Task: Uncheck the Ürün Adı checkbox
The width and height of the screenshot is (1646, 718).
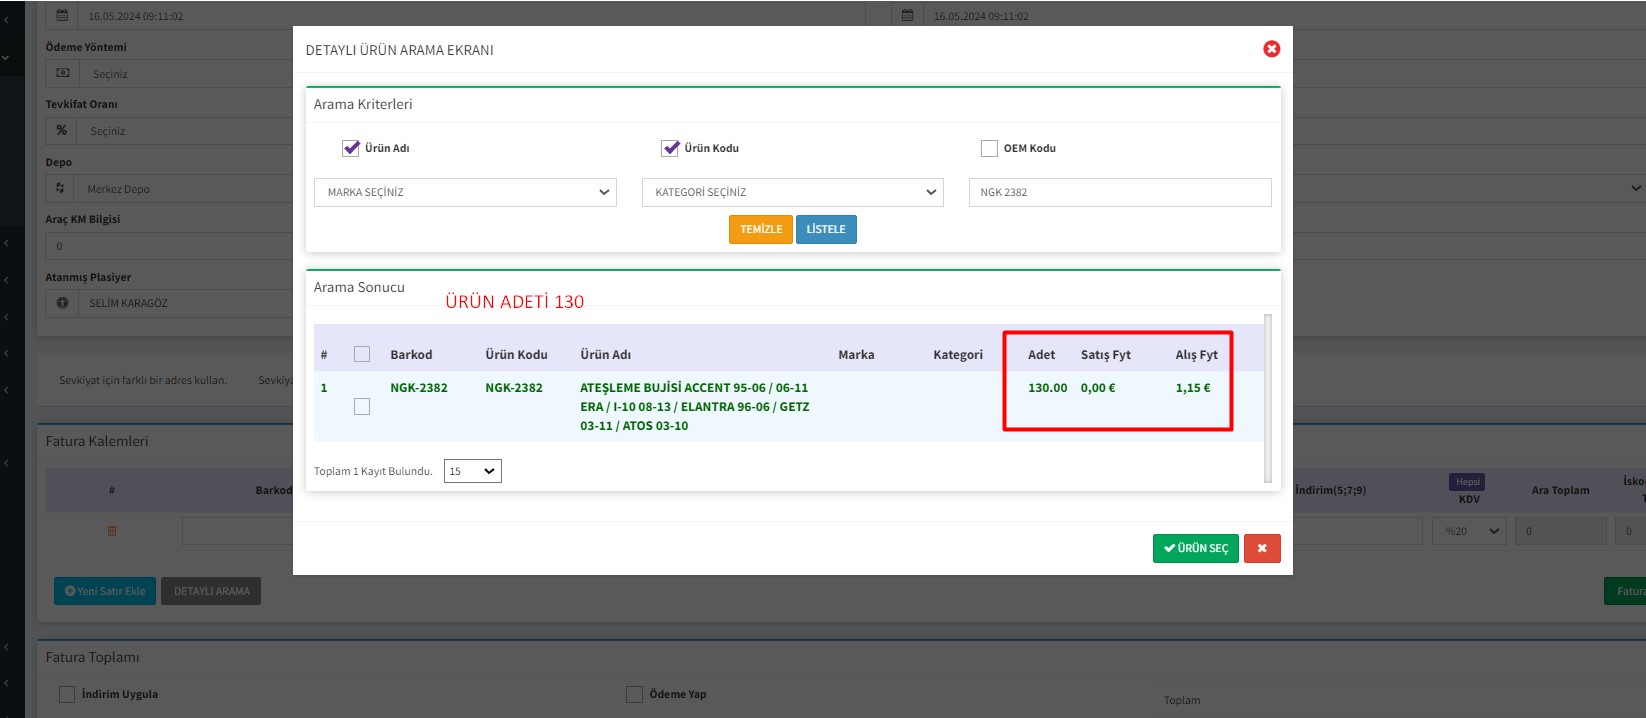Action: coord(351,148)
